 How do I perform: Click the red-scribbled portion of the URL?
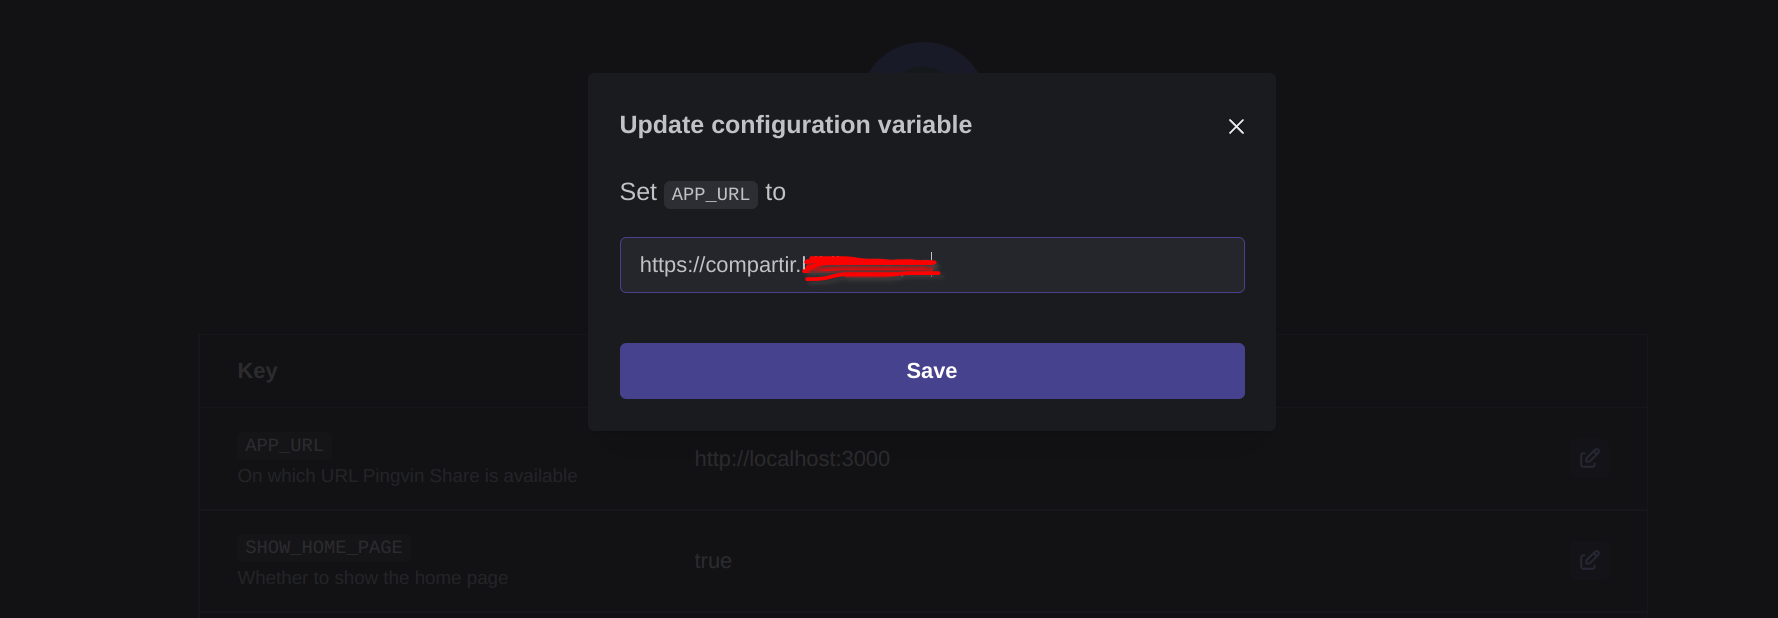[x=870, y=266]
